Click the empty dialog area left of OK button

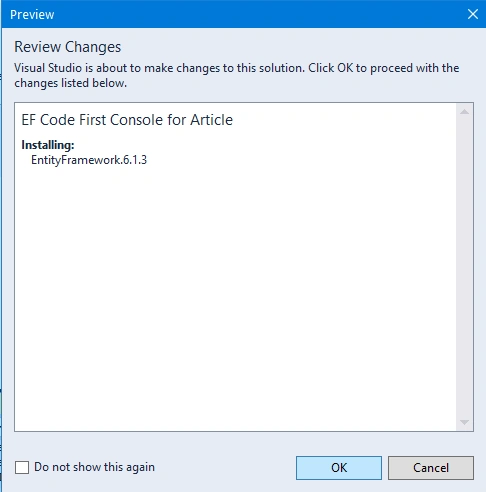click(225, 467)
